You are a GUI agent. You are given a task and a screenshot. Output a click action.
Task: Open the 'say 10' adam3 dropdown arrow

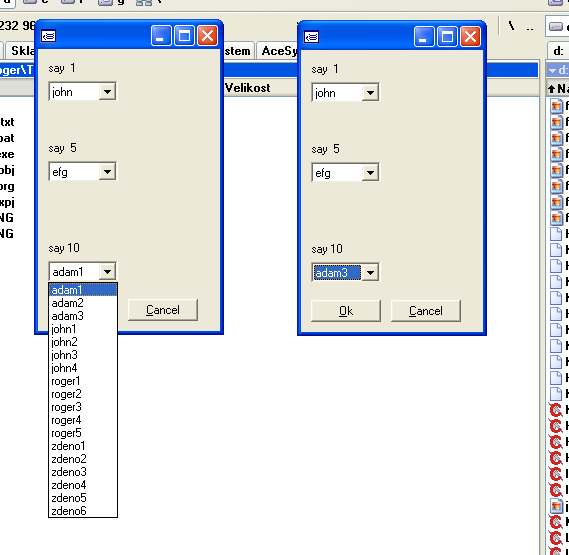tap(370, 273)
